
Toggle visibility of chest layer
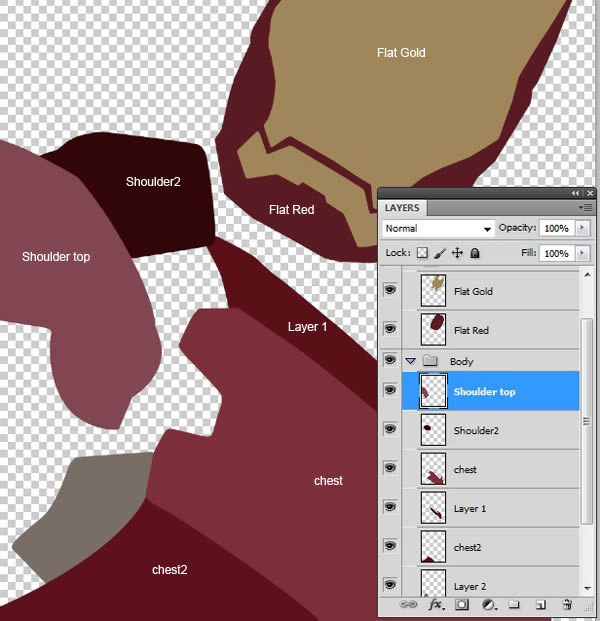(x=390, y=468)
